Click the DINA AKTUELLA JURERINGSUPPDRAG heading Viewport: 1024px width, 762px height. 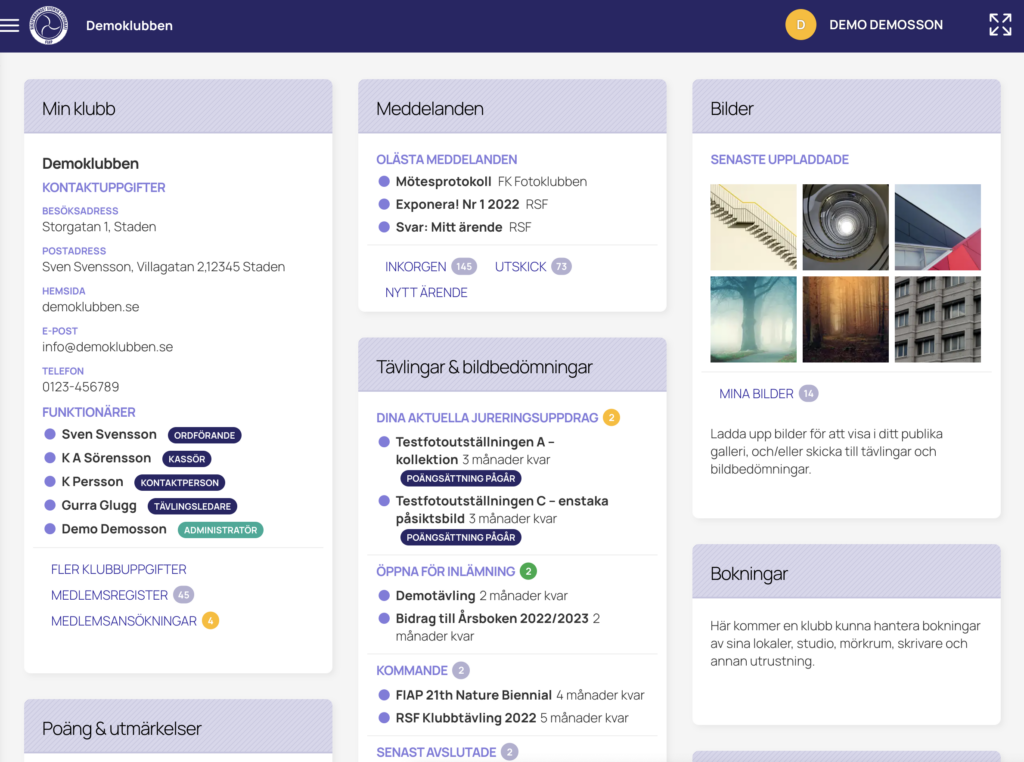[487, 418]
